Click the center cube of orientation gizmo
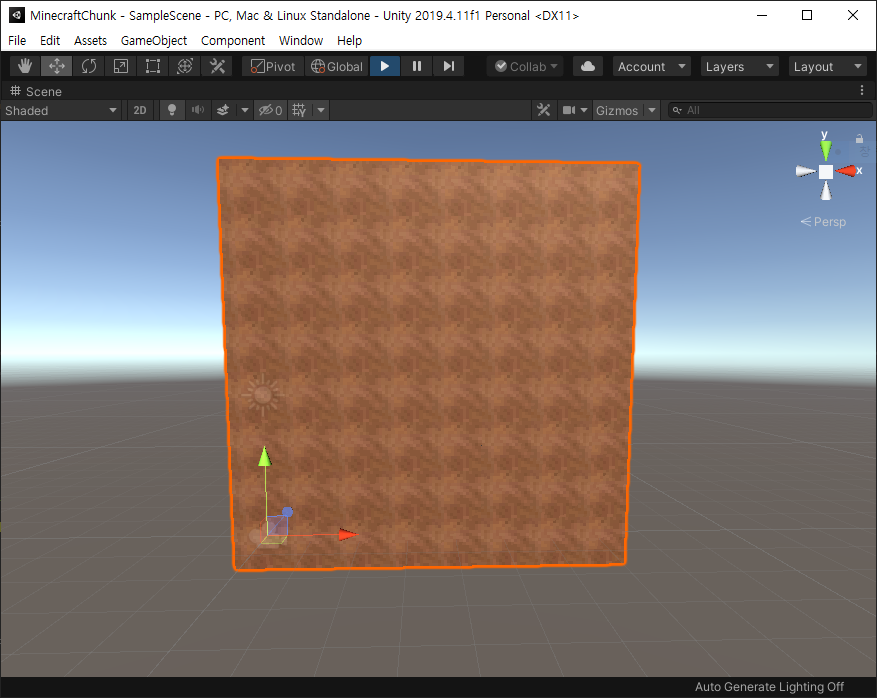Screen dimensions: 877x698 [x=826, y=172]
